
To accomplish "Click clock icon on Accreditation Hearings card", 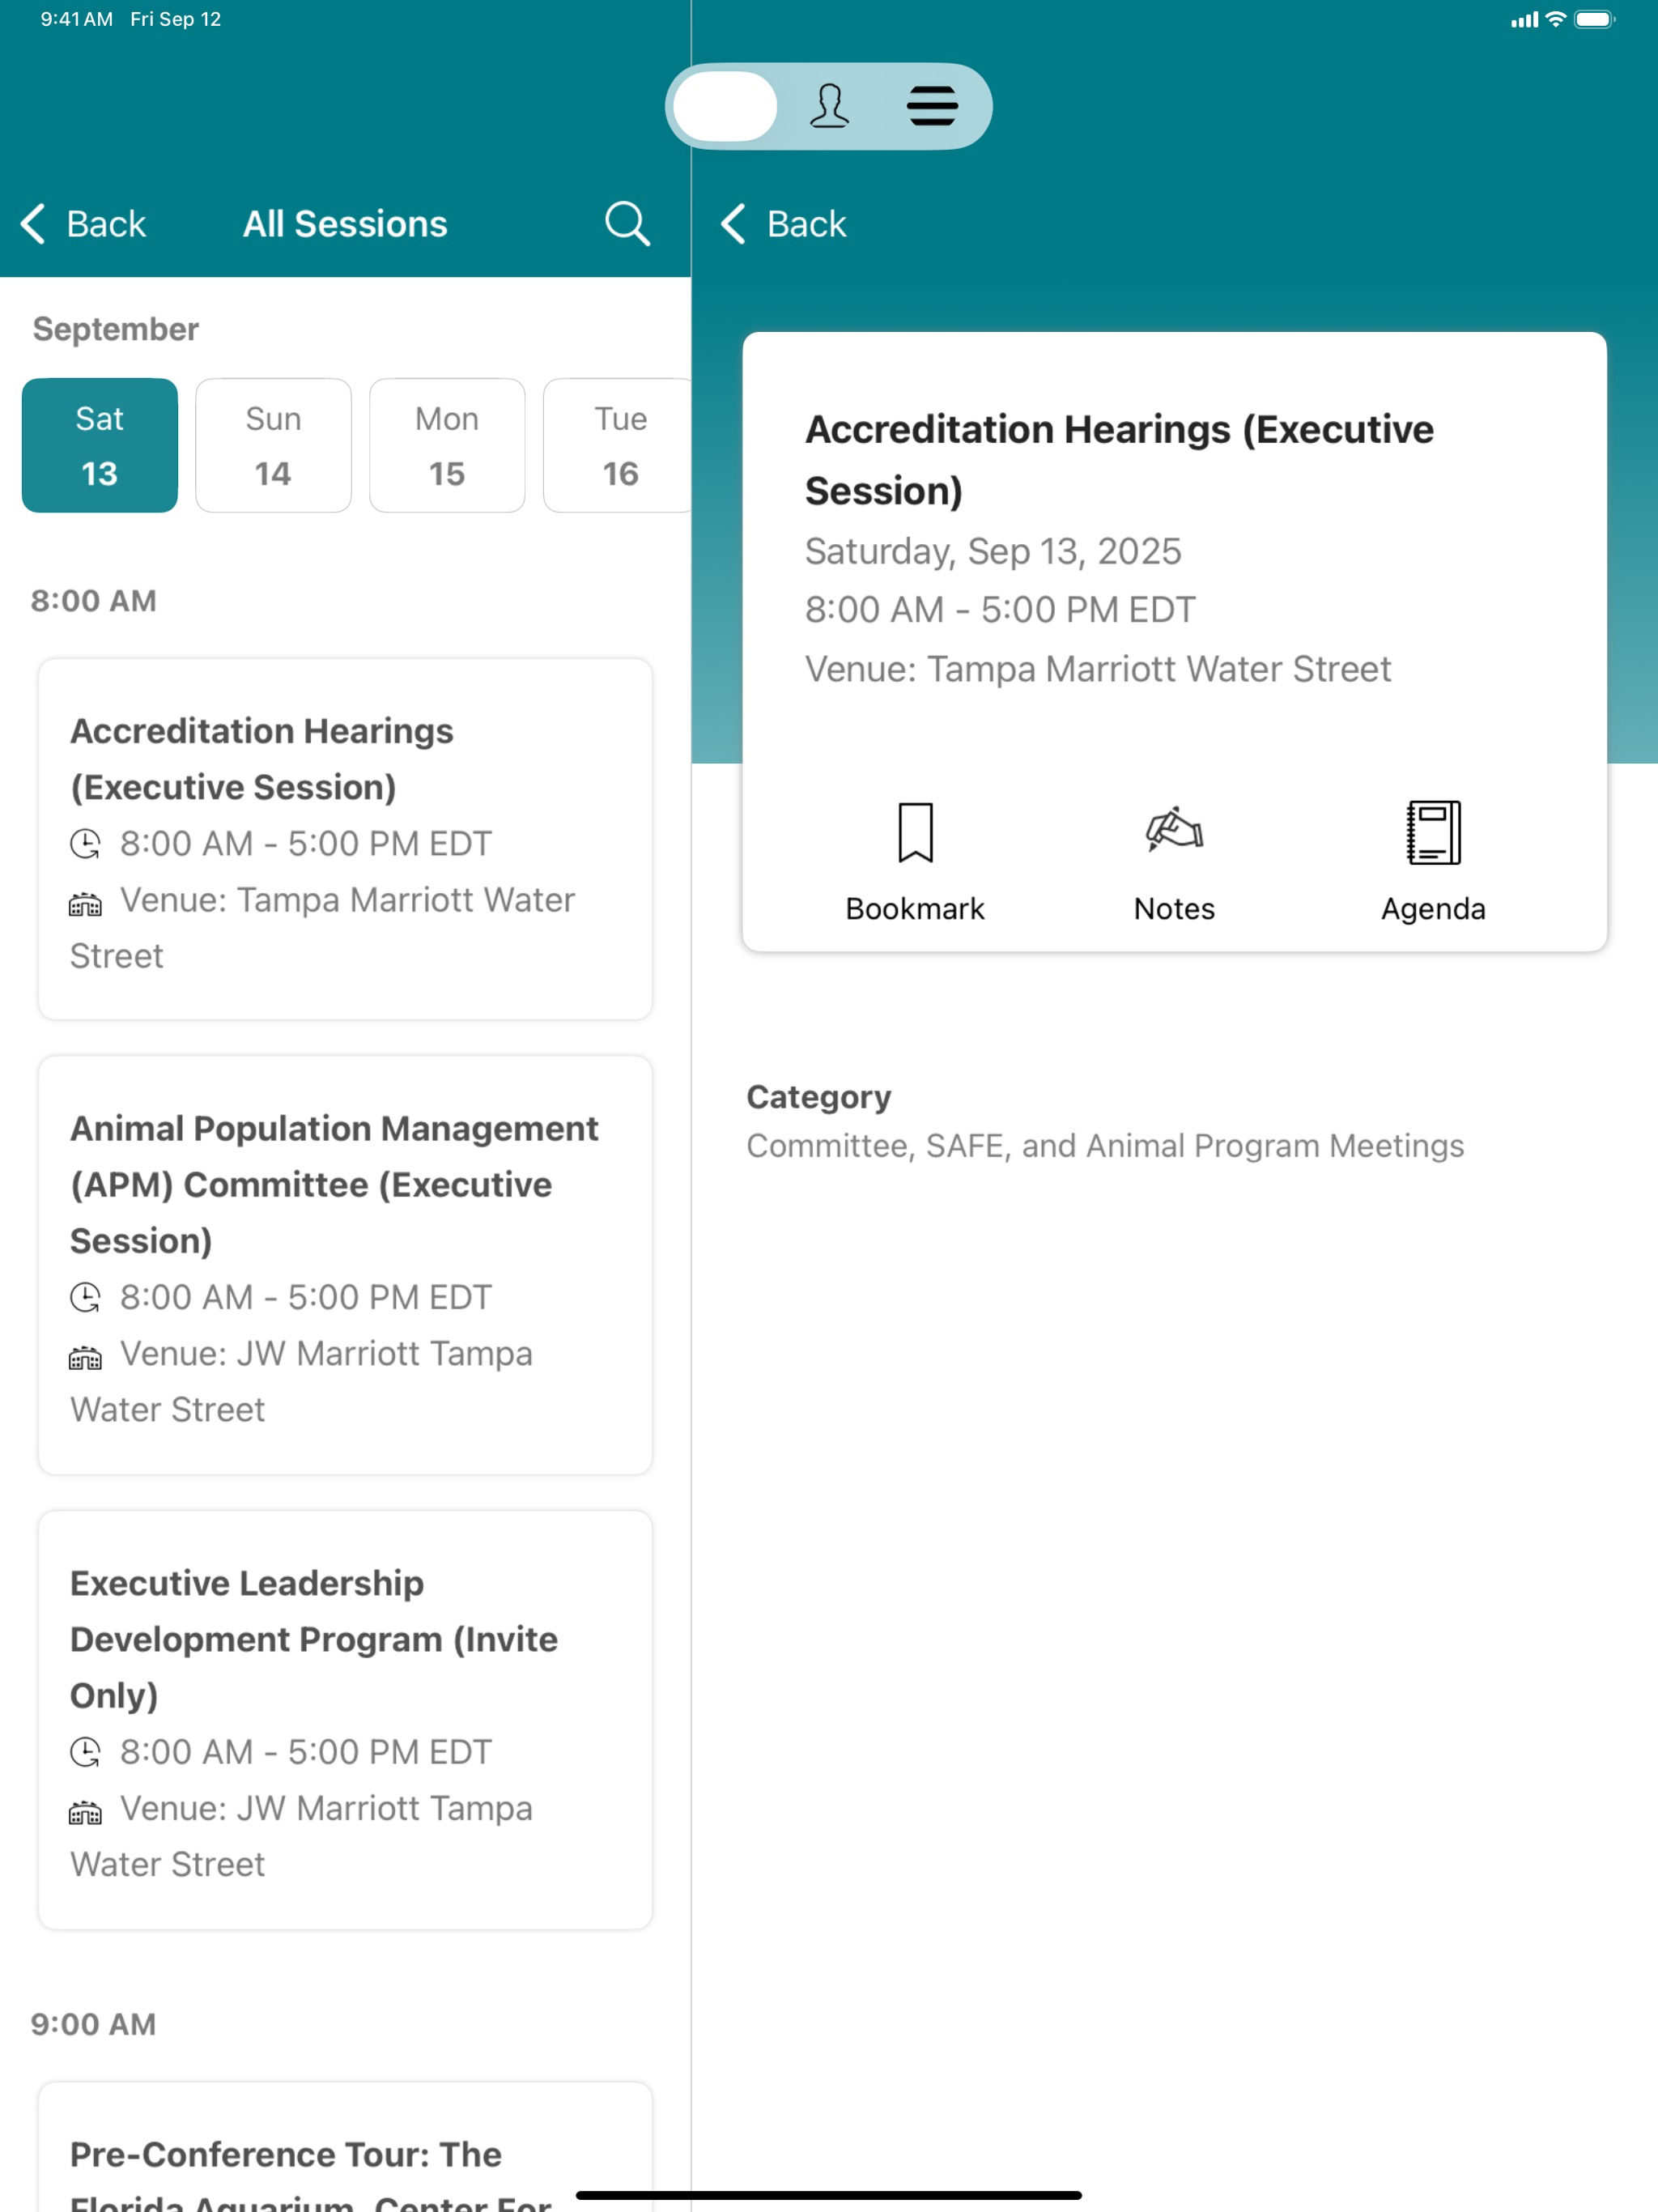I will tap(85, 844).
